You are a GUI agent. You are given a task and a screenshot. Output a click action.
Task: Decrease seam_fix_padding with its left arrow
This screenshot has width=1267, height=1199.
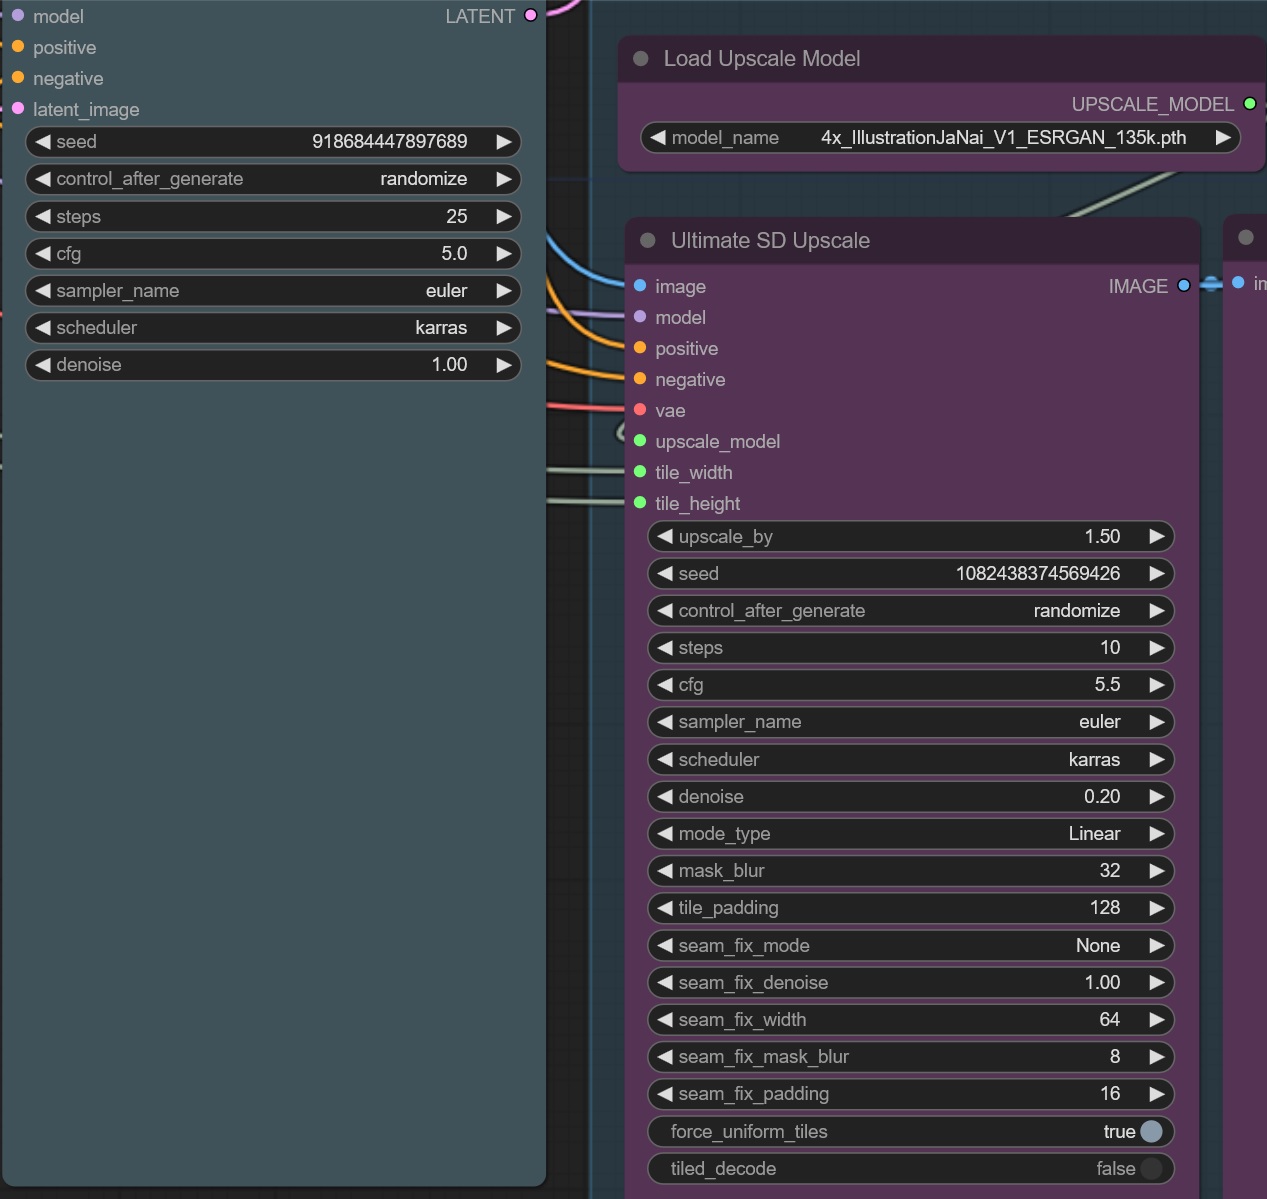(665, 1094)
